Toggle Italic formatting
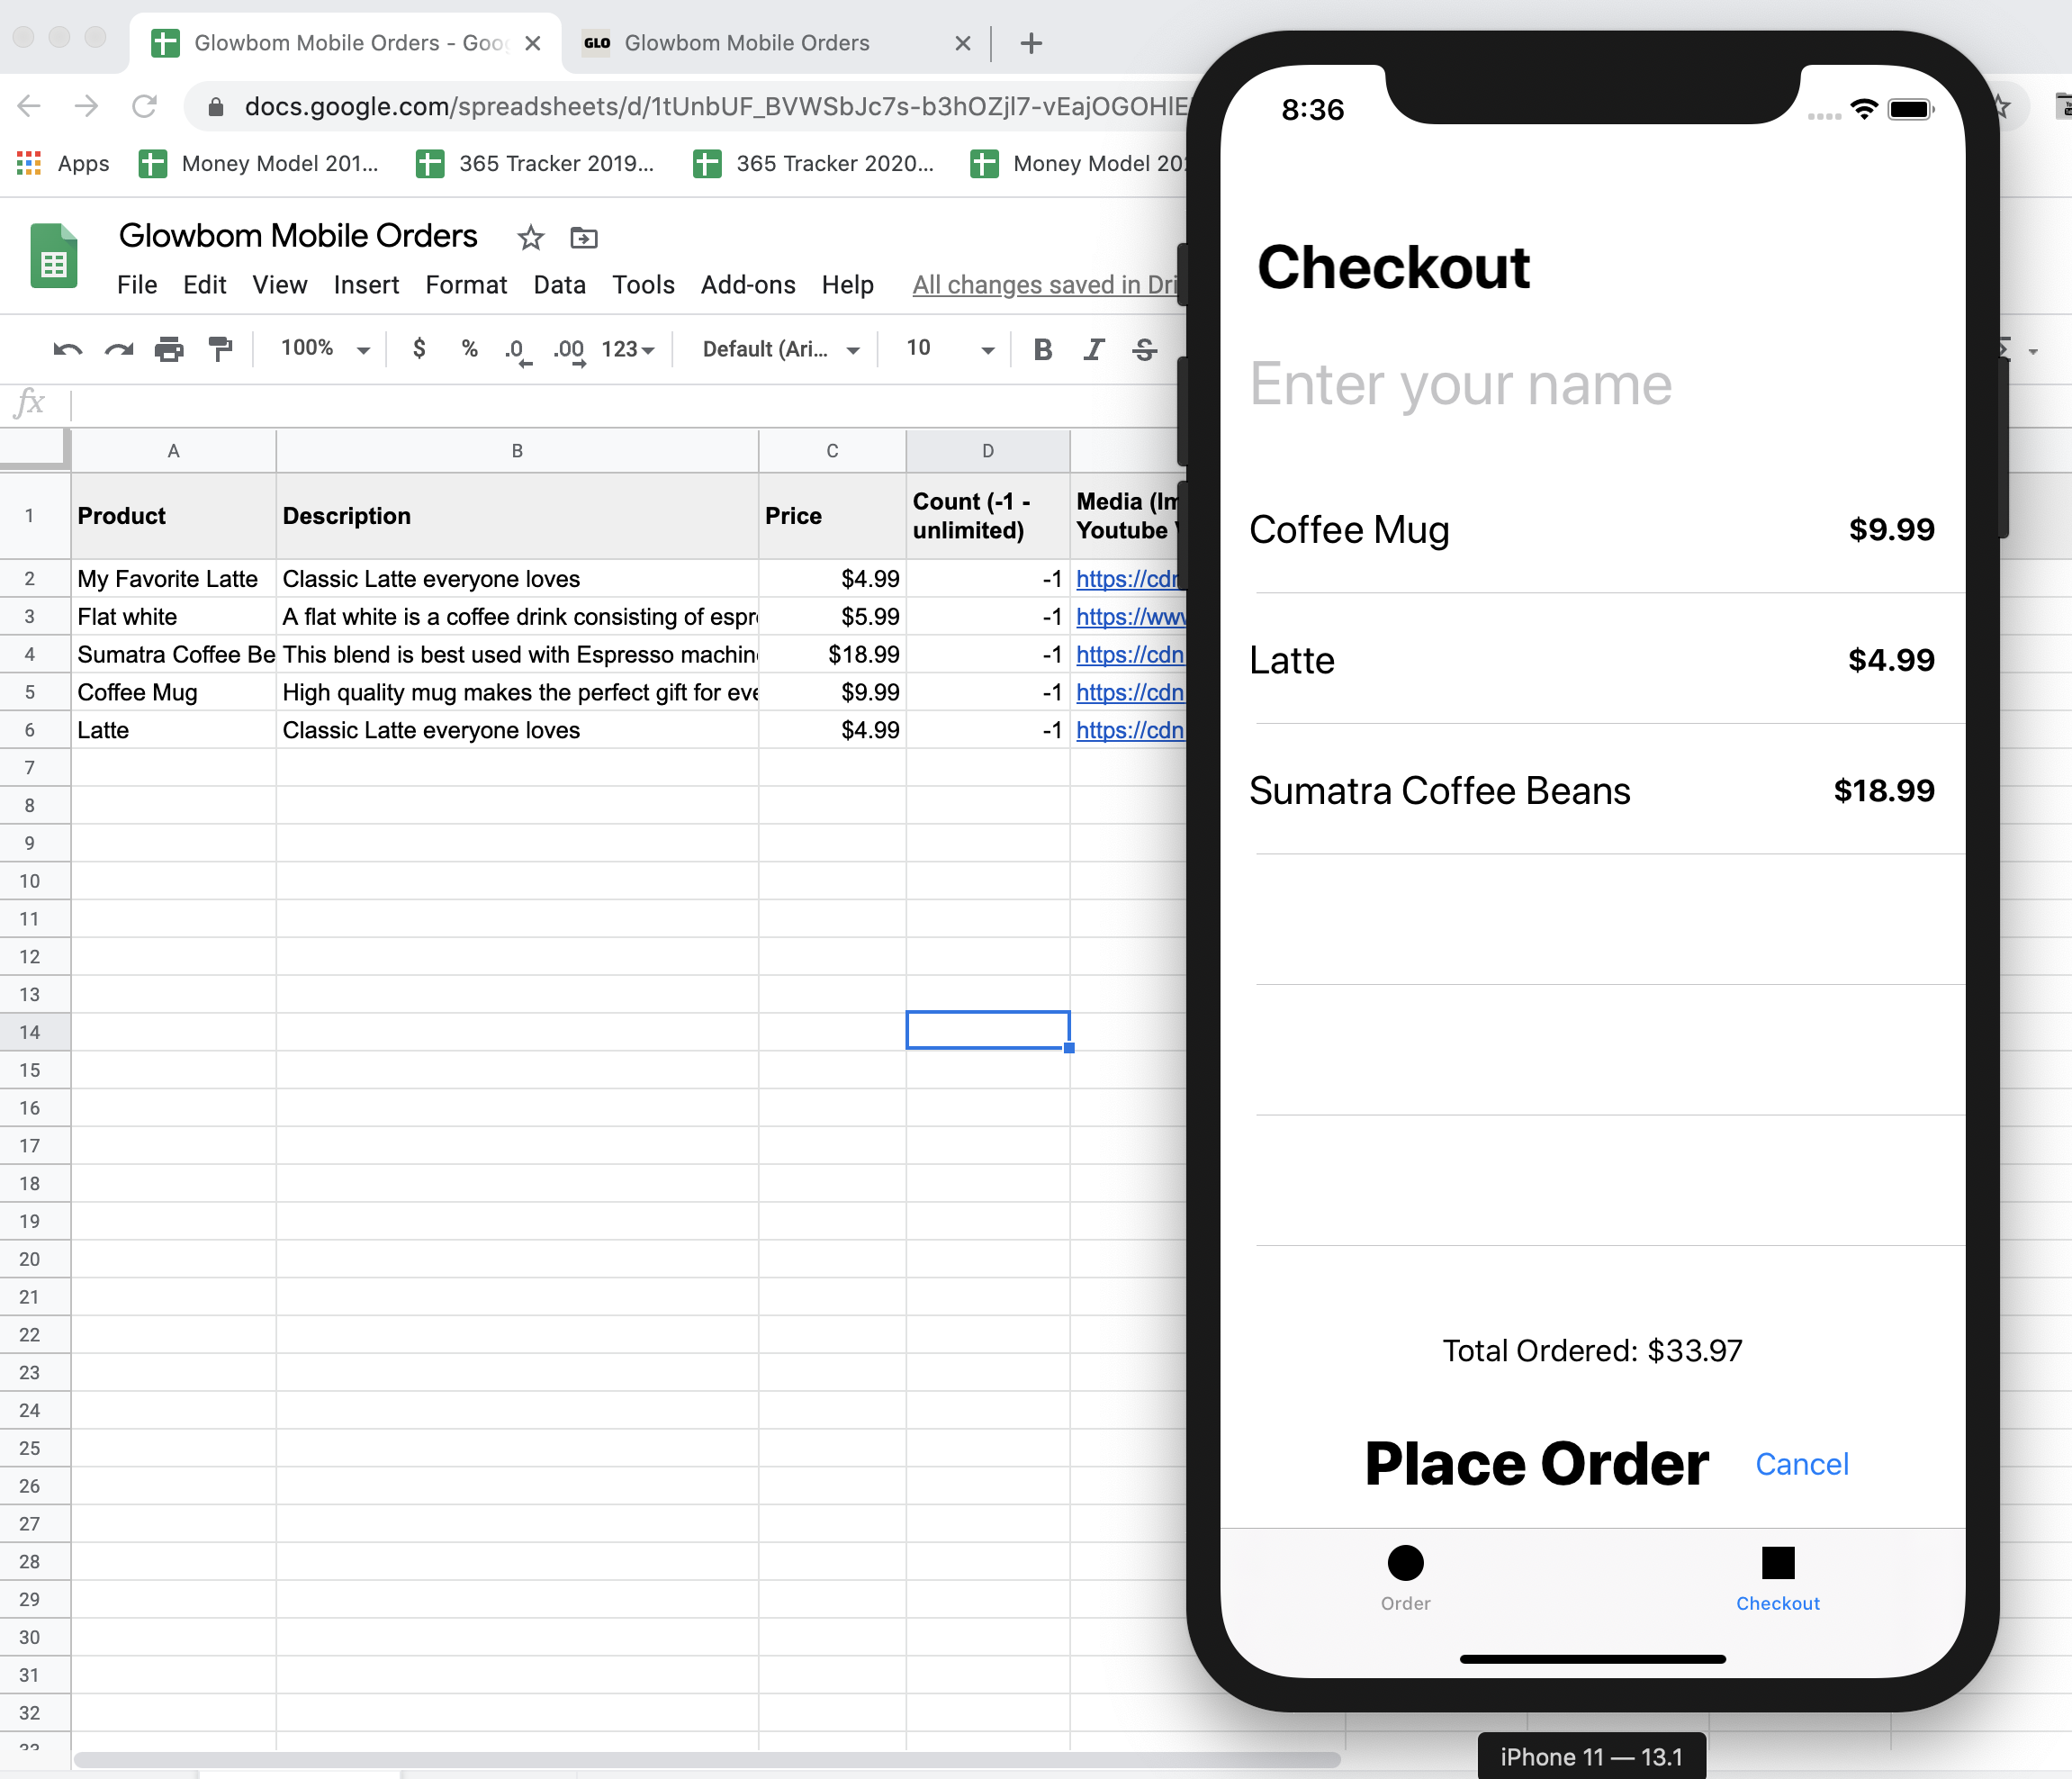 pos(1093,349)
